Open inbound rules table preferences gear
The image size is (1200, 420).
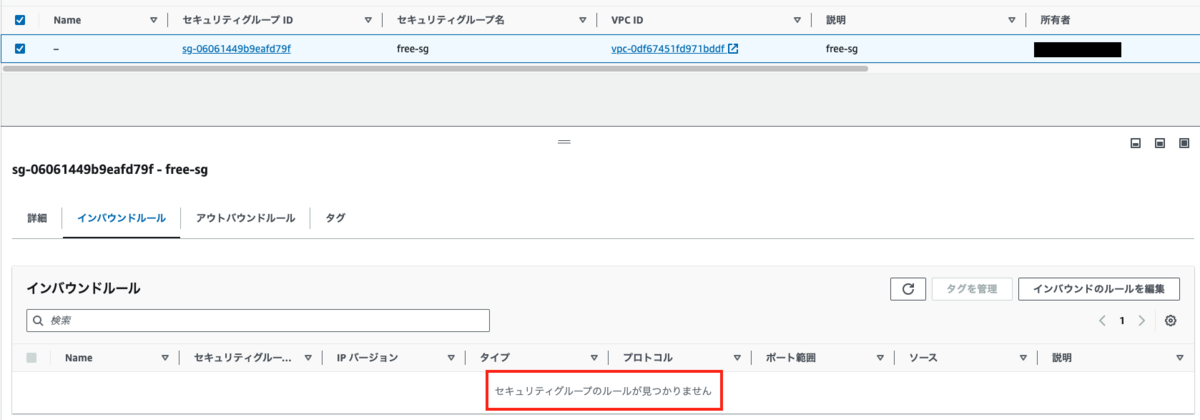[x=1170, y=321]
